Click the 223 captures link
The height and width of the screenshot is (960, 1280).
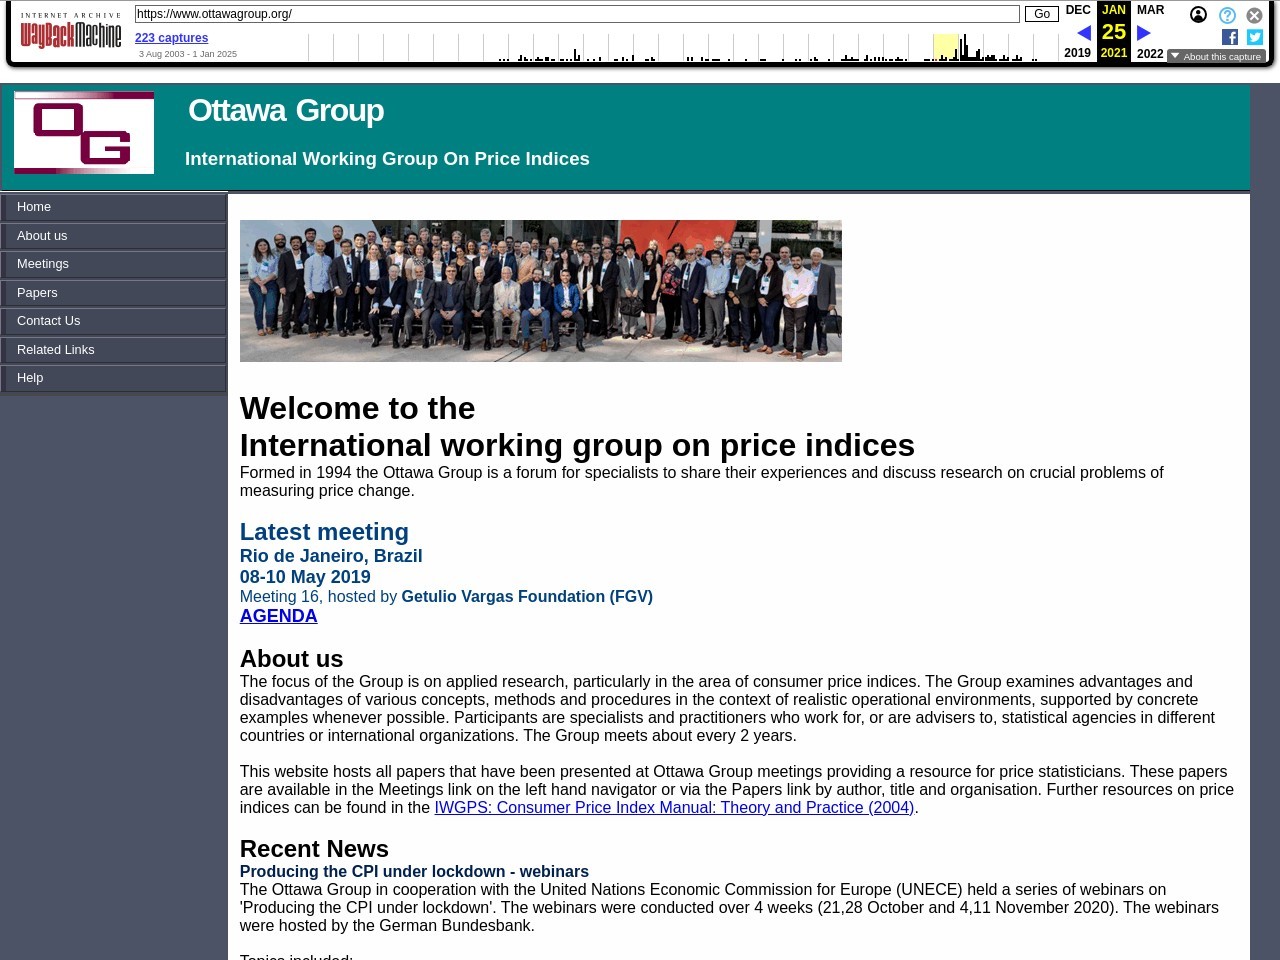click(x=171, y=38)
